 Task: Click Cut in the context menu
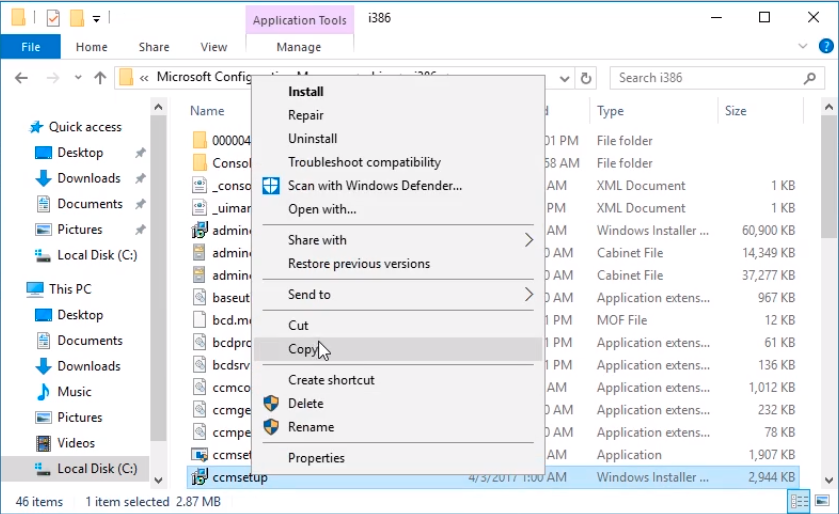(298, 325)
